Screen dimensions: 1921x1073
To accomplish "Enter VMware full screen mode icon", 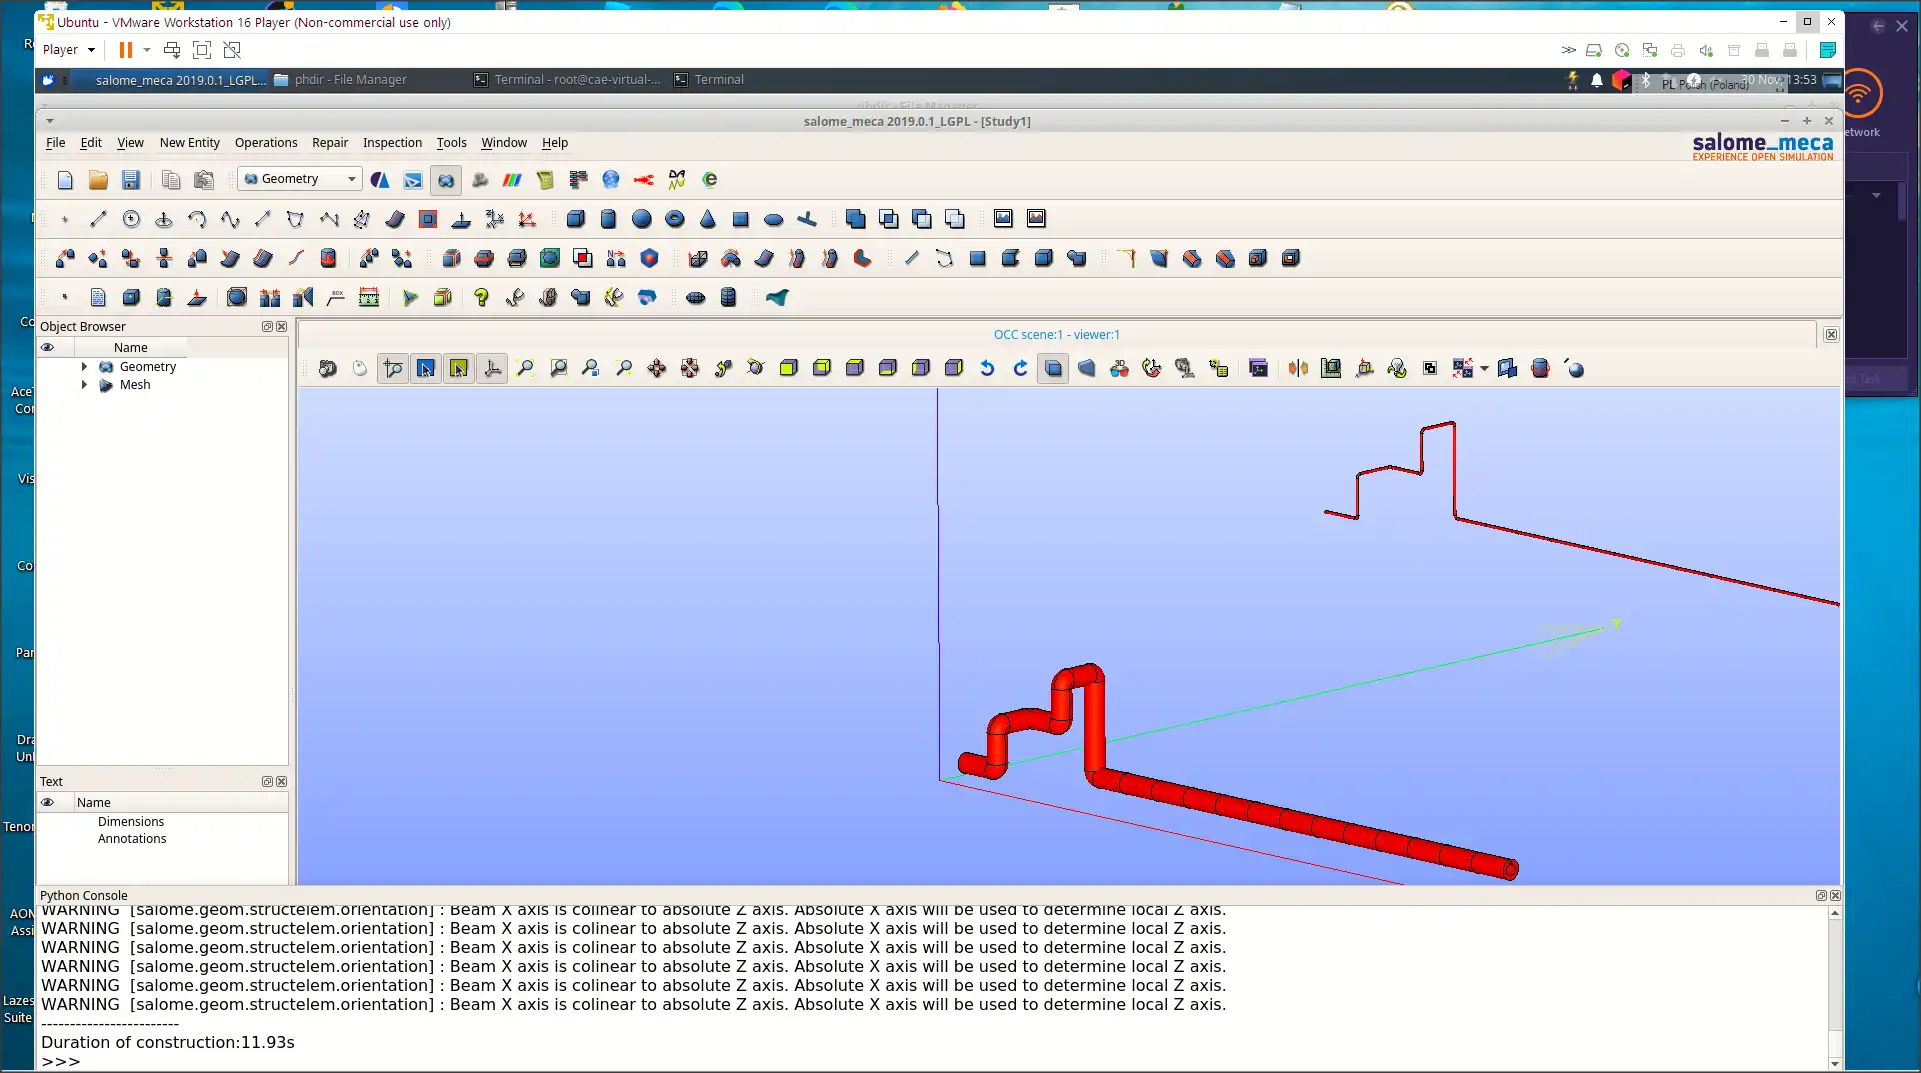I will (x=202, y=50).
